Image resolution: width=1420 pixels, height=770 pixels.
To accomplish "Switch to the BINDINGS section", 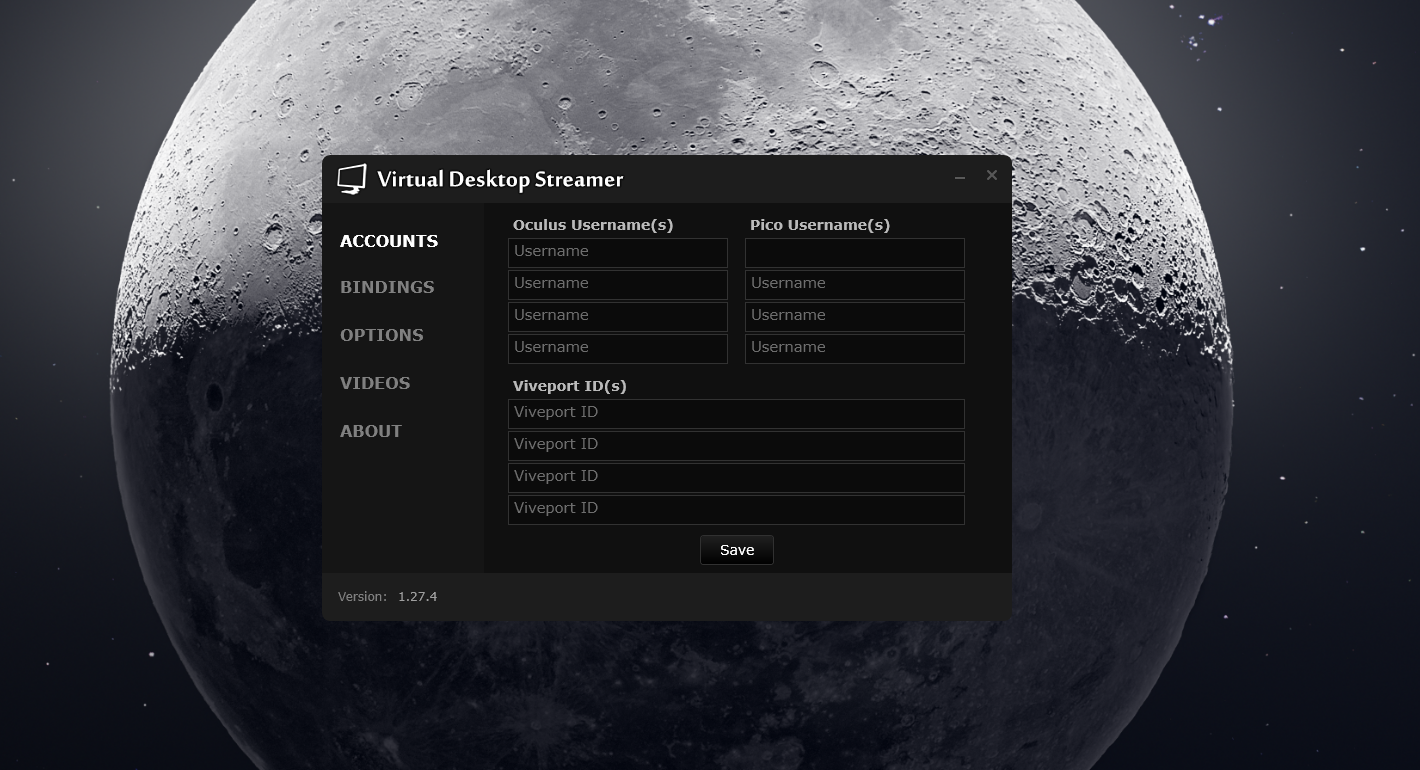I will pos(387,287).
